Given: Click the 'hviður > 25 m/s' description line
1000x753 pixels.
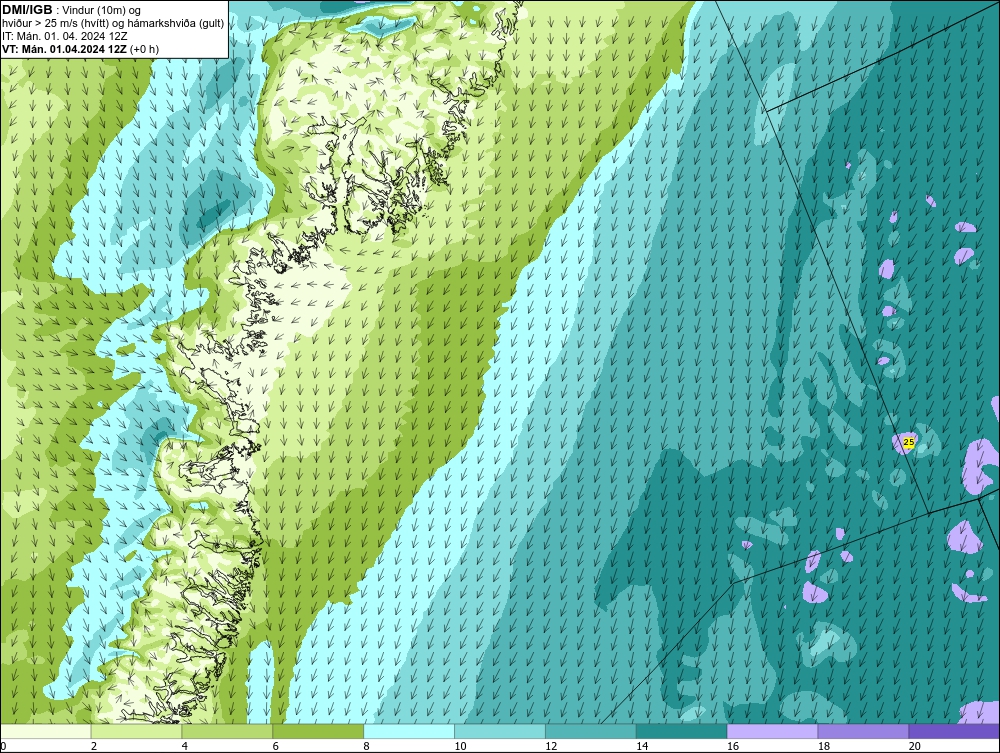Looking at the screenshot, I should [x=113, y=24].
